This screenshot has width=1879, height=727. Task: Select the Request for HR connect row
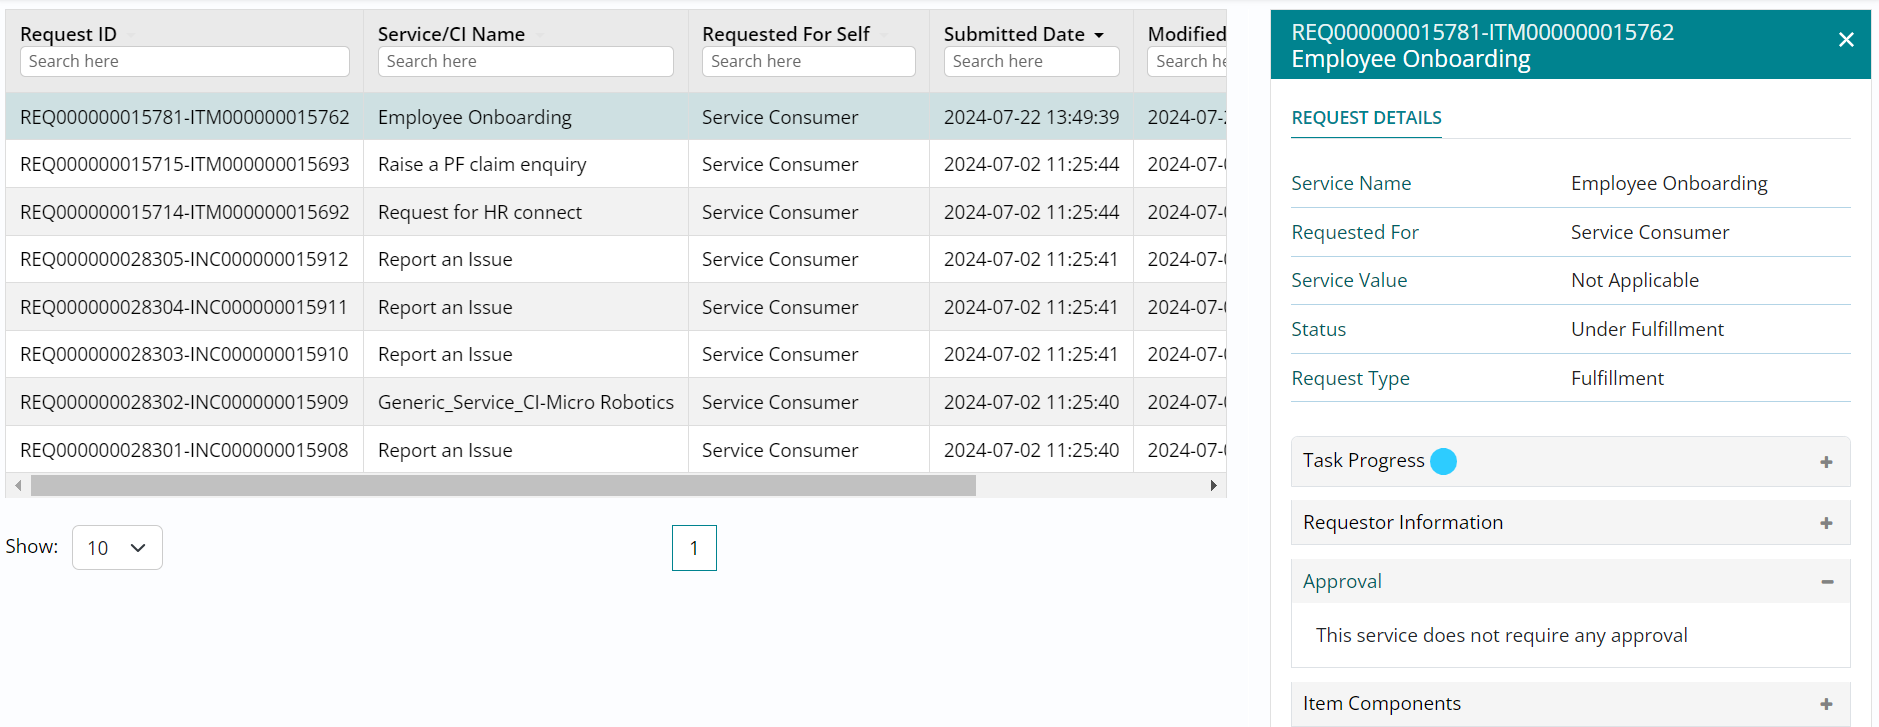(480, 212)
